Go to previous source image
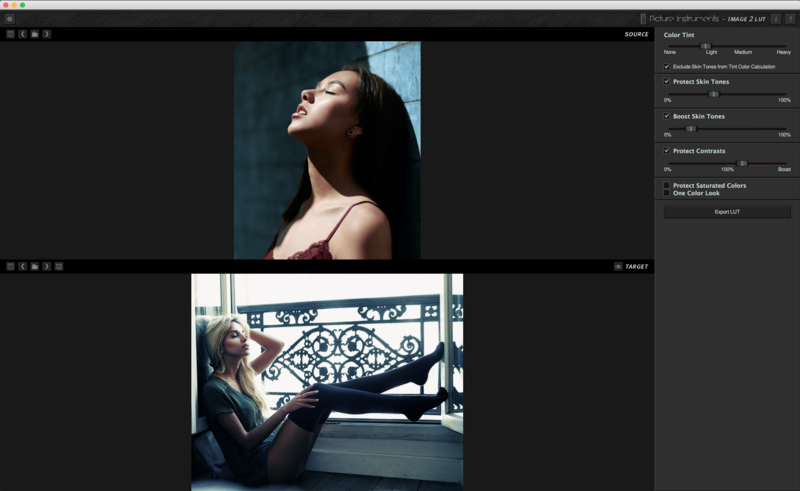The image size is (800, 491). (x=22, y=34)
